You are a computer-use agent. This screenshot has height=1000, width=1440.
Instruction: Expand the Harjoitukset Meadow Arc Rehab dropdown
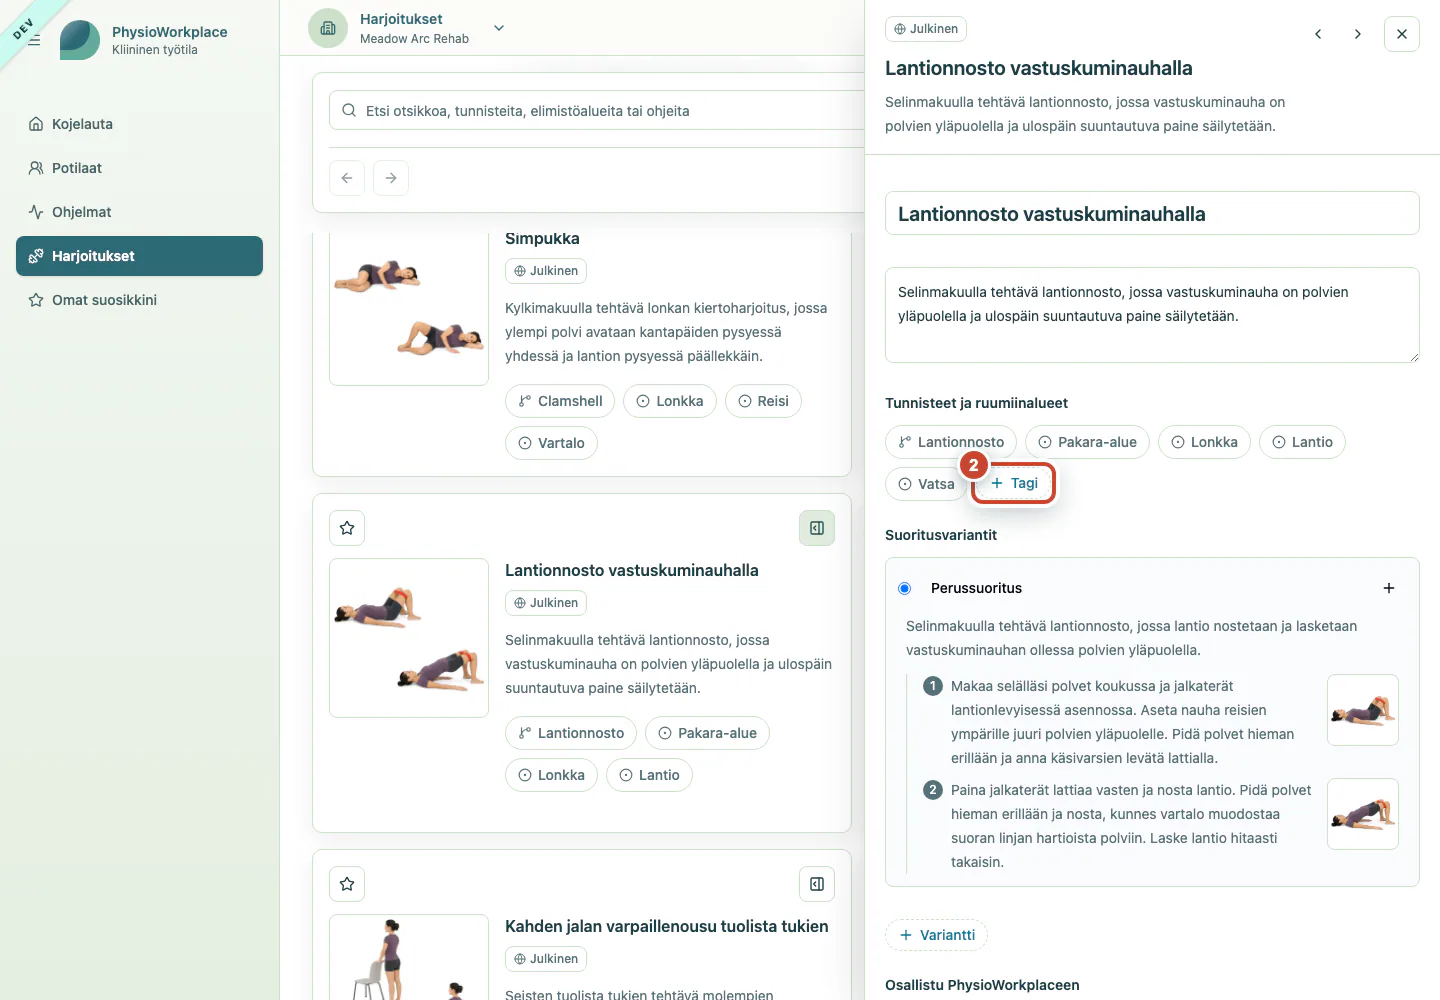[499, 28]
